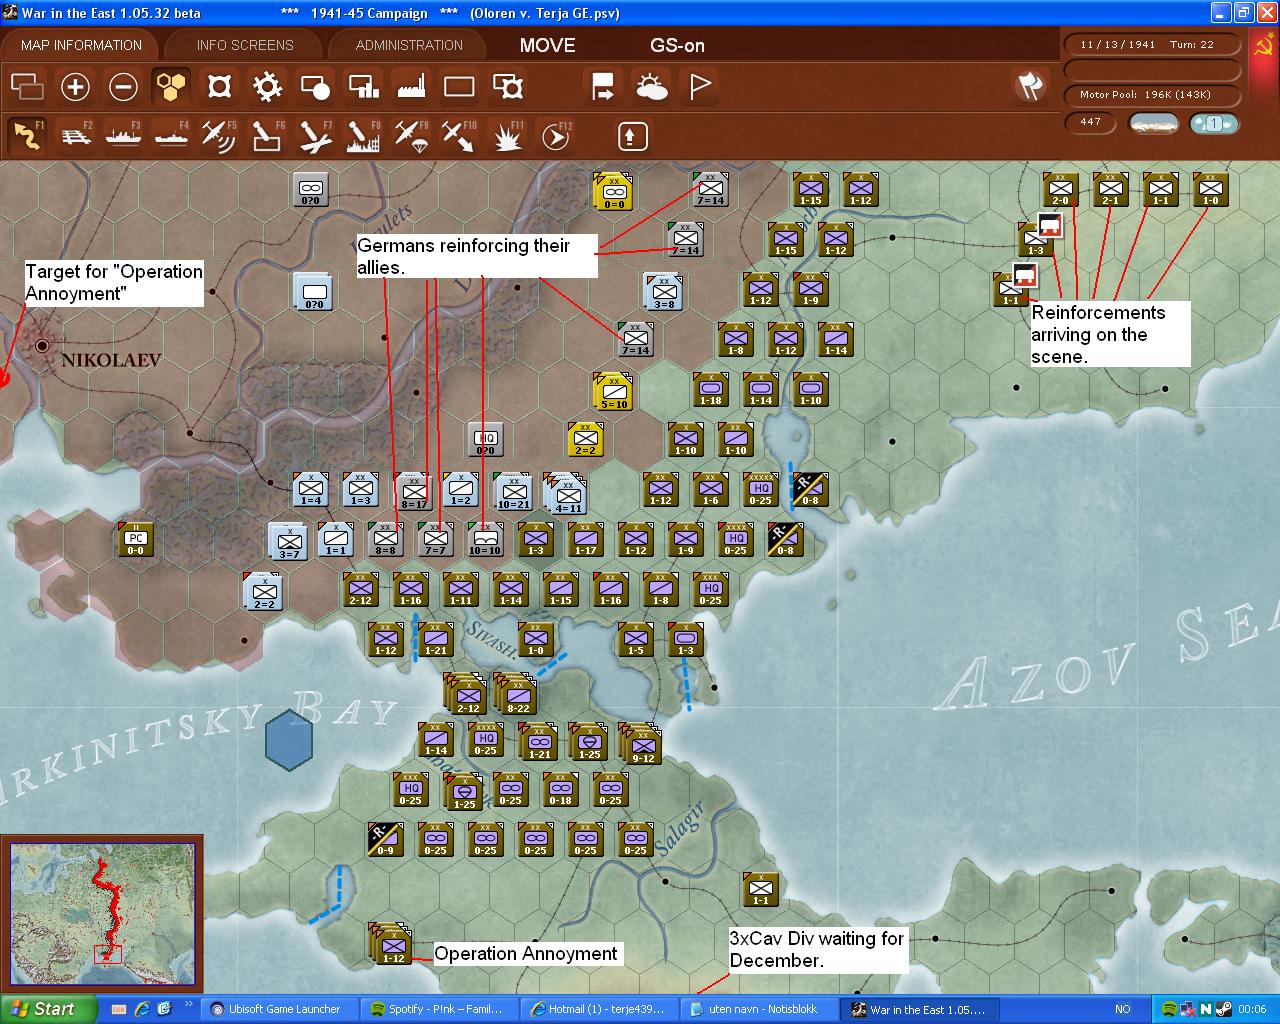This screenshot has height=1024, width=1280.
Task: Select the F7 bomb airfield mode
Action: 315,136
